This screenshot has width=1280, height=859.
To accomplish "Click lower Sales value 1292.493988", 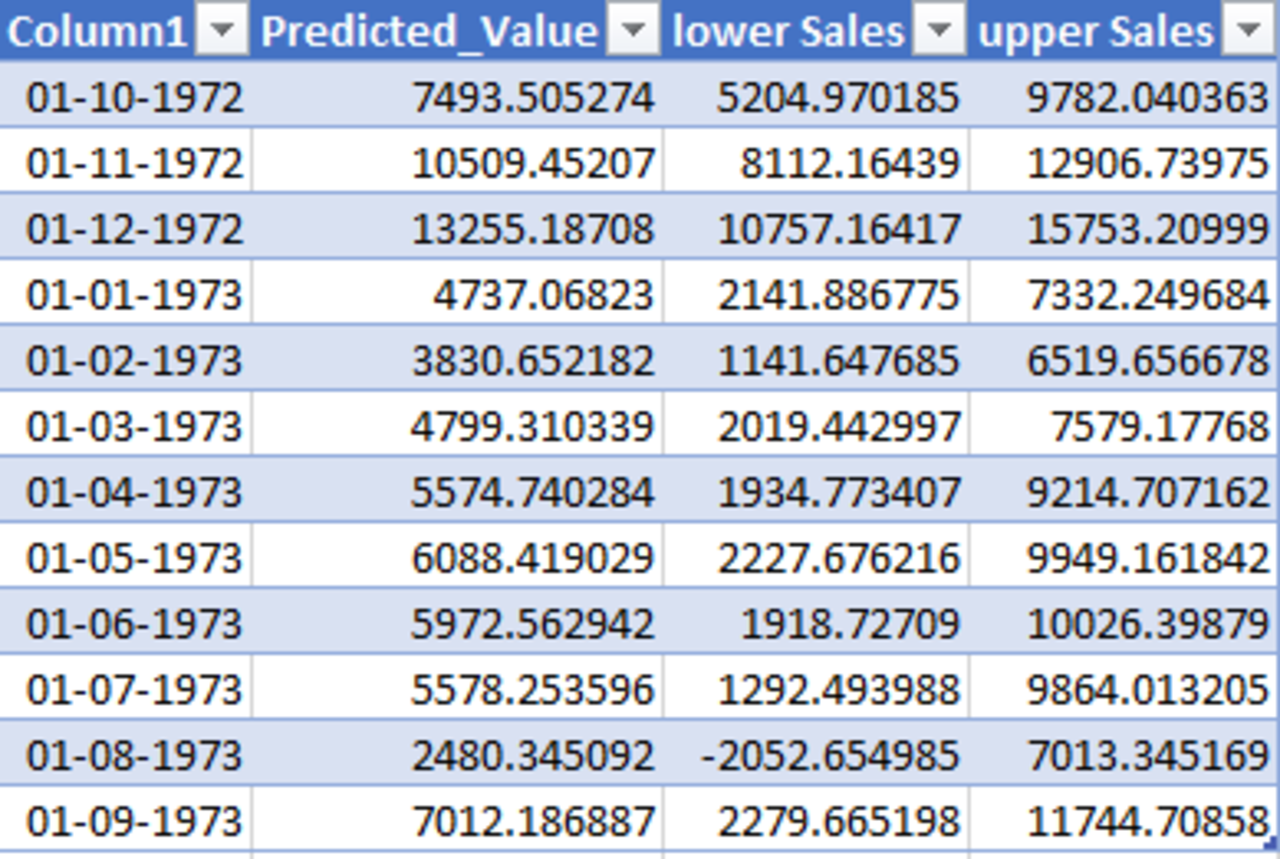I will (838, 690).
